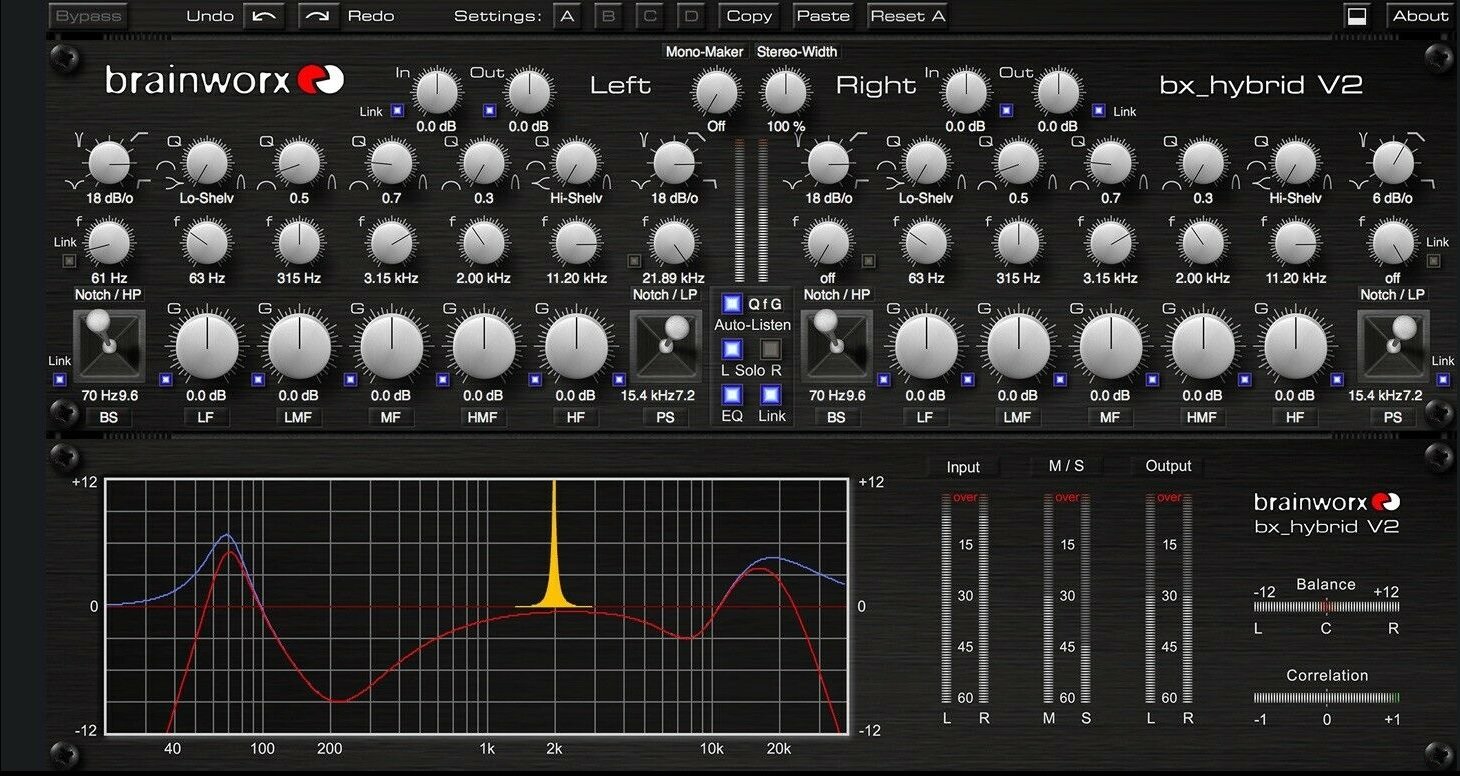Image resolution: width=1460 pixels, height=776 pixels.
Task: Toggle the Left BS band button
Action: click(108, 417)
